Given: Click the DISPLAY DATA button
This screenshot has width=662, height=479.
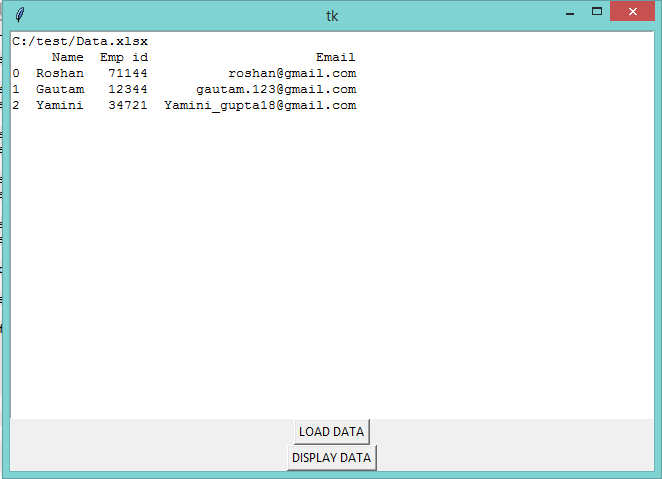Looking at the screenshot, I should 331,457.
